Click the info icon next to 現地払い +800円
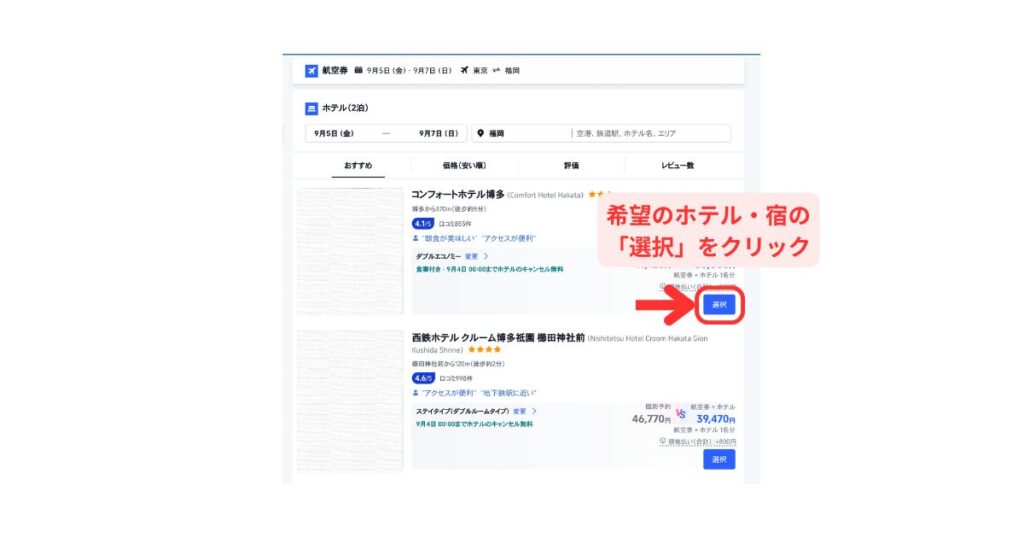Image resolution: width=1024 pixels, height=538 pixels. [x=663, y=441]
